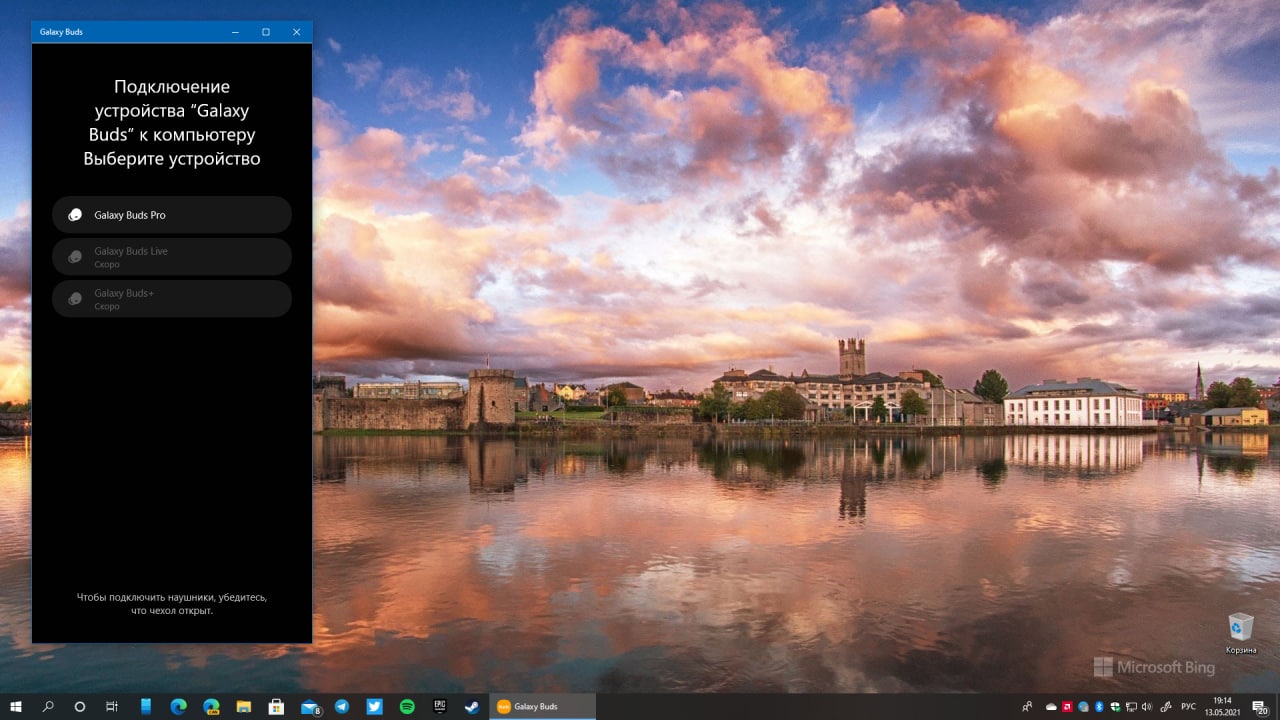Viewport: 1280px width, 720px height.
Task: Close the Galaxy Buds window
Action: [297, 32]
